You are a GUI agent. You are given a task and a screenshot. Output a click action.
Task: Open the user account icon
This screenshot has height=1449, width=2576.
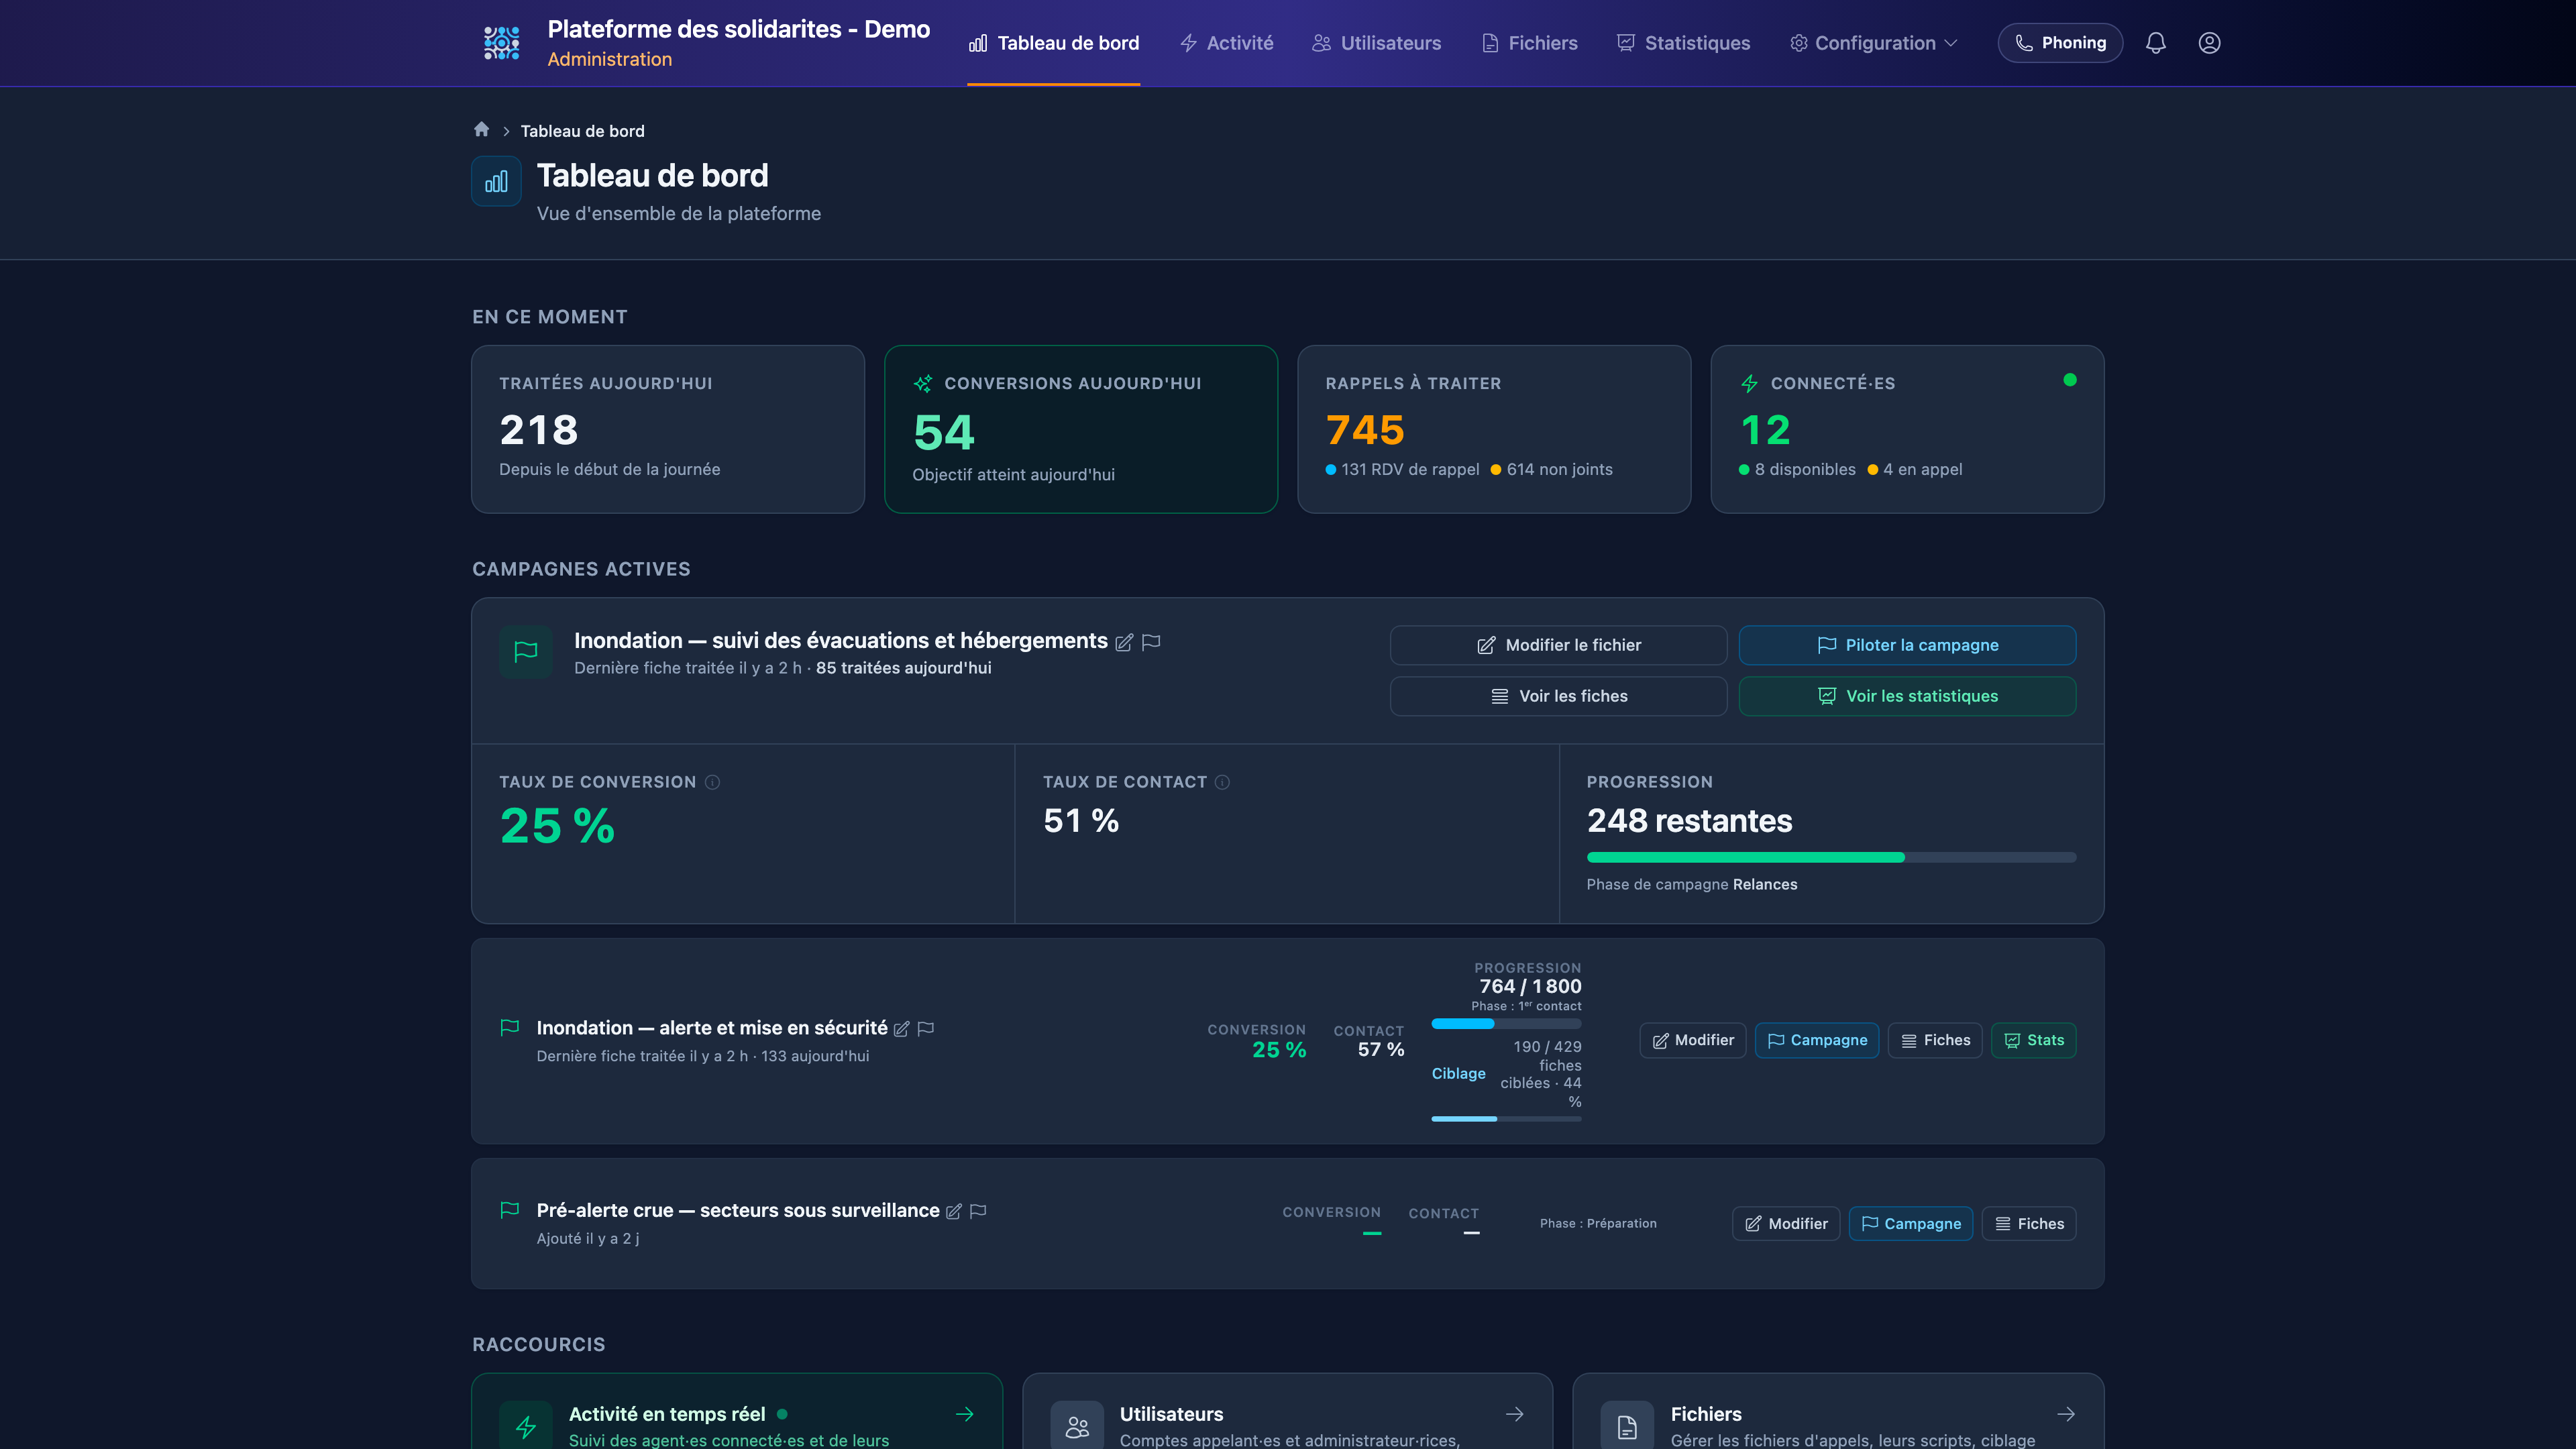pos(2209,43)
